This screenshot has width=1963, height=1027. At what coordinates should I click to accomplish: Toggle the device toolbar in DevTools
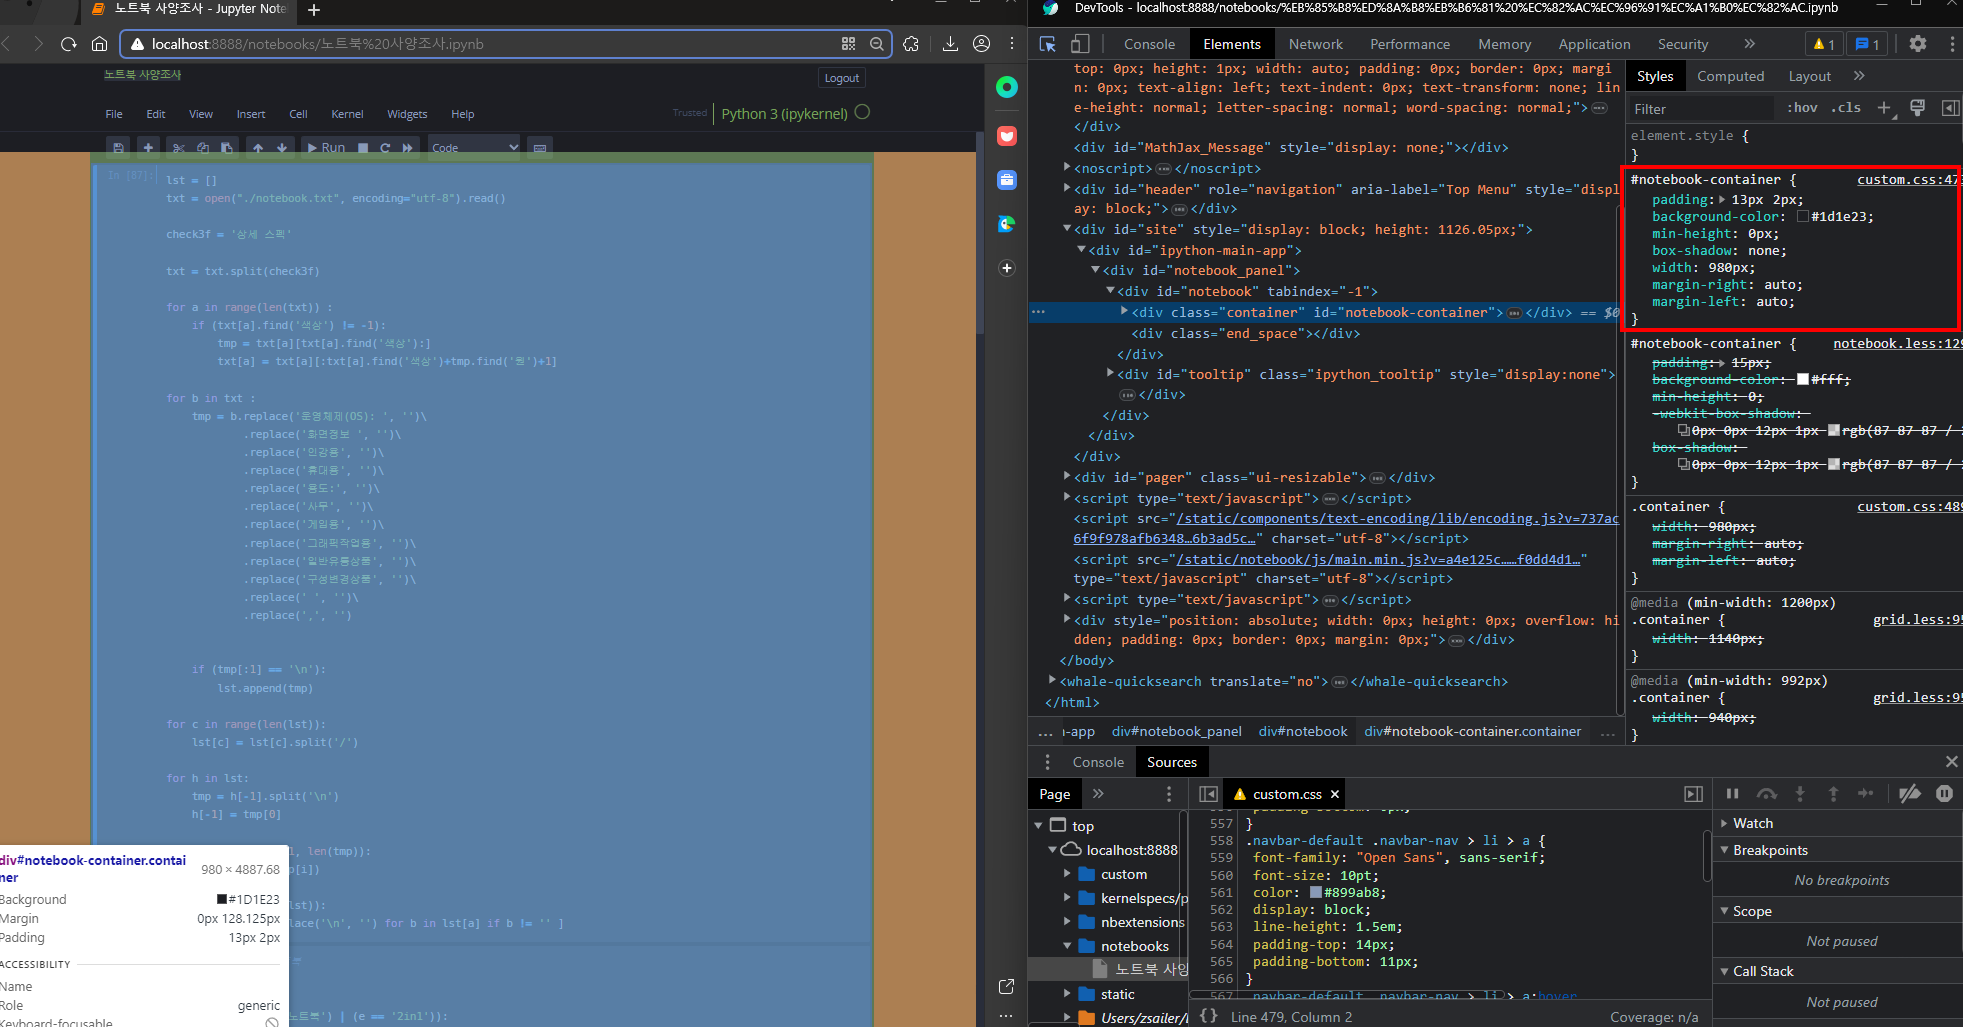point(1080,44)
